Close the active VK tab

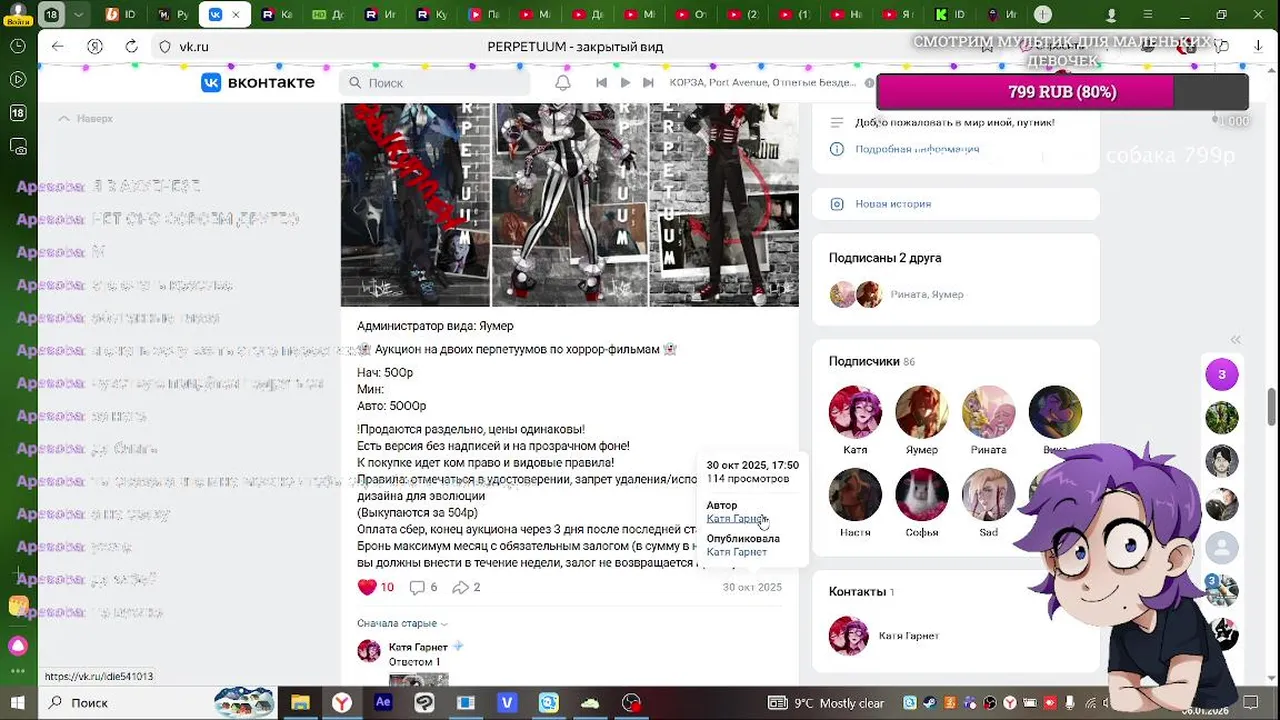[236, 15]
